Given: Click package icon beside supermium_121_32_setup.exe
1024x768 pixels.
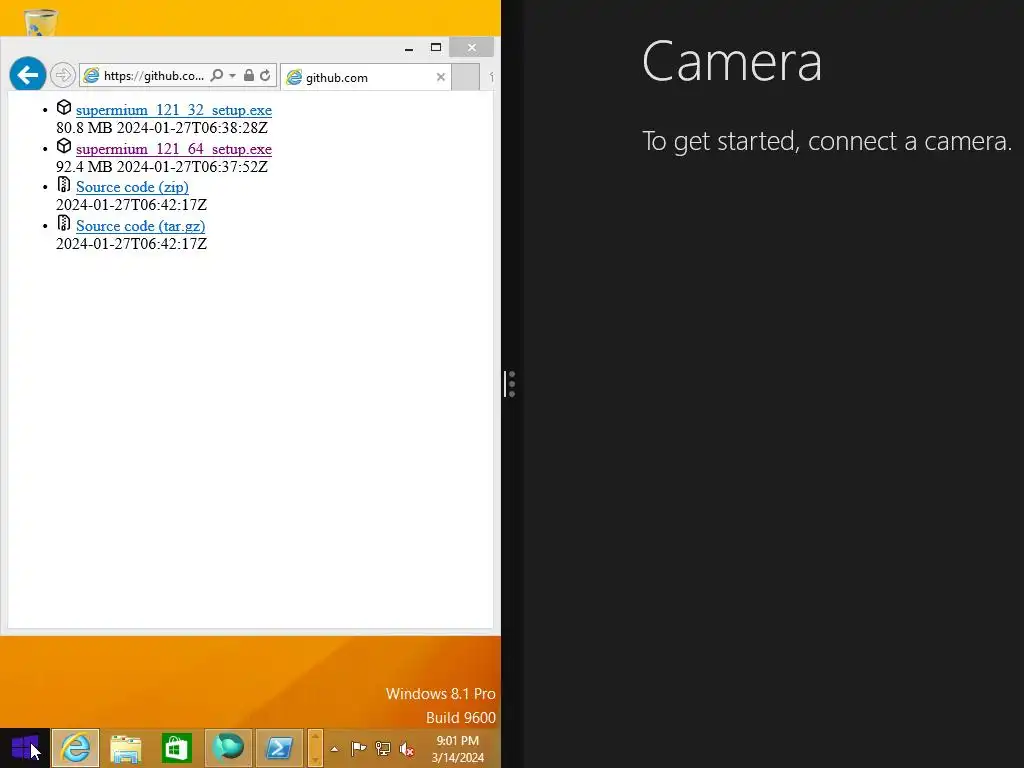Looking at the screenshot, I should [x=64, y=107].
